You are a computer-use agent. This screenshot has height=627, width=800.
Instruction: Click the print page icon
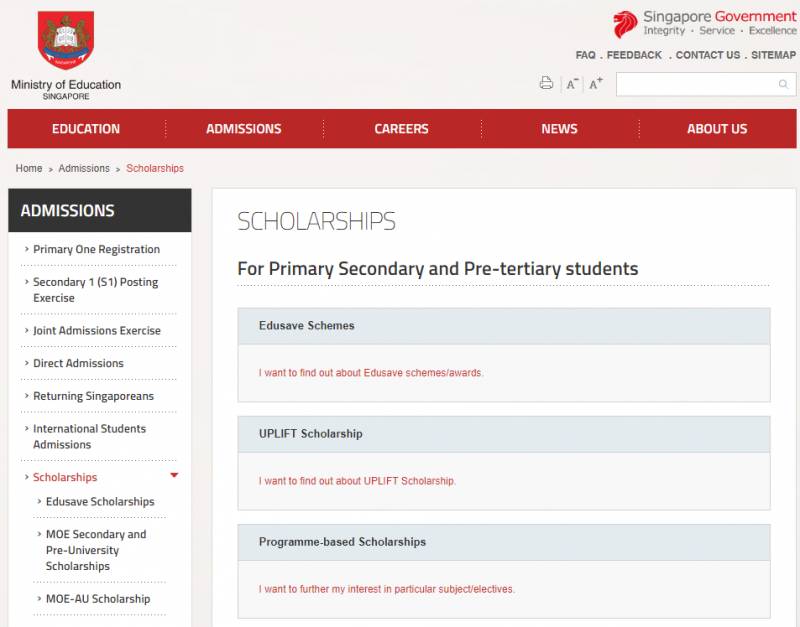pyautogui.click(x=546, y=83)
